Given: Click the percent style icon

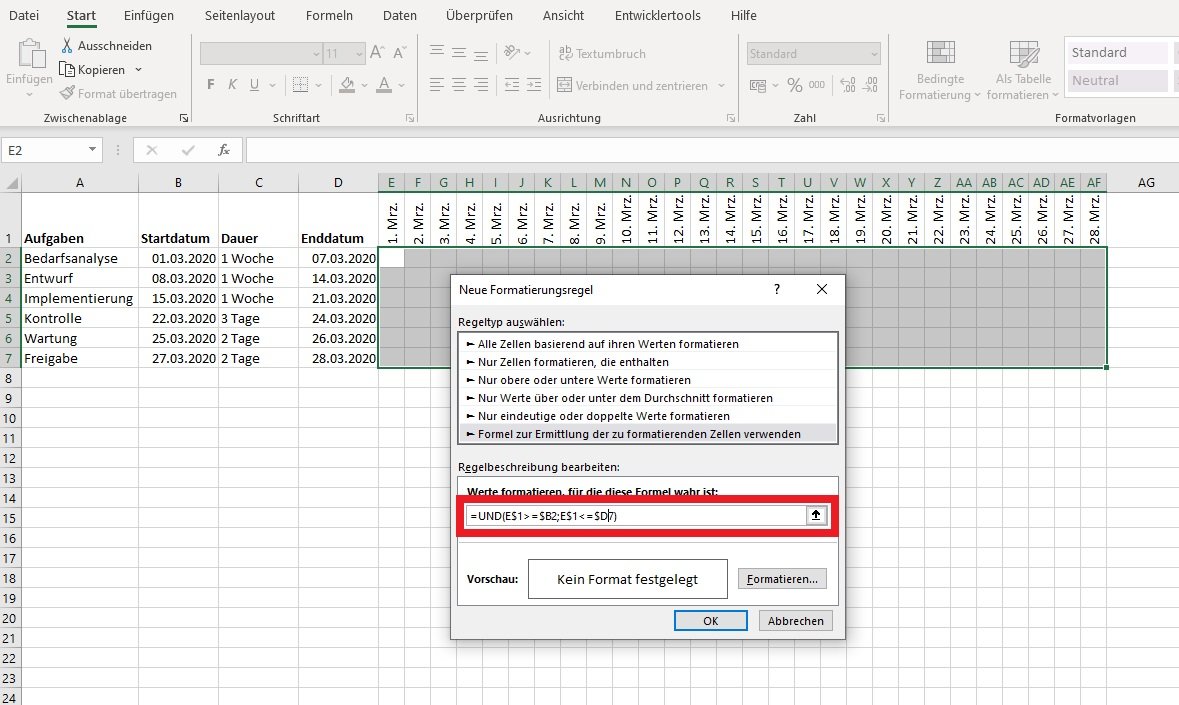Looking at the screenshot, I should [x=795, y=86].
